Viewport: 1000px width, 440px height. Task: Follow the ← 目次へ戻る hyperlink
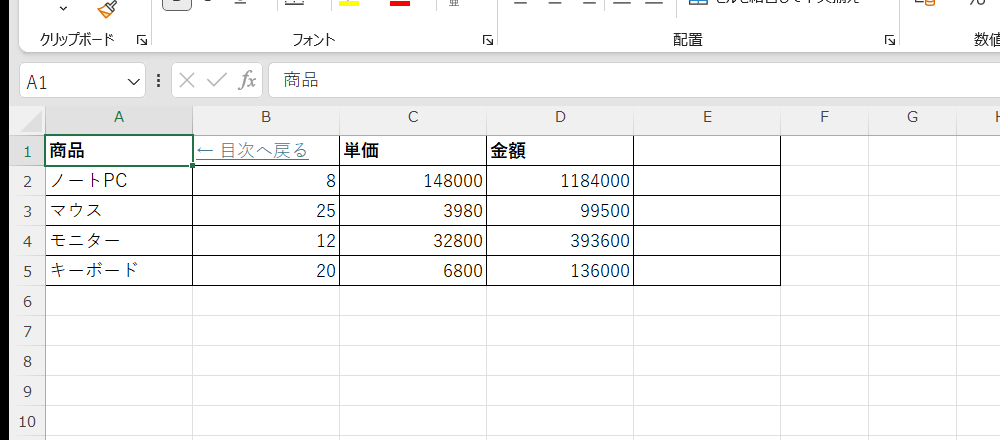click(252, 151)
